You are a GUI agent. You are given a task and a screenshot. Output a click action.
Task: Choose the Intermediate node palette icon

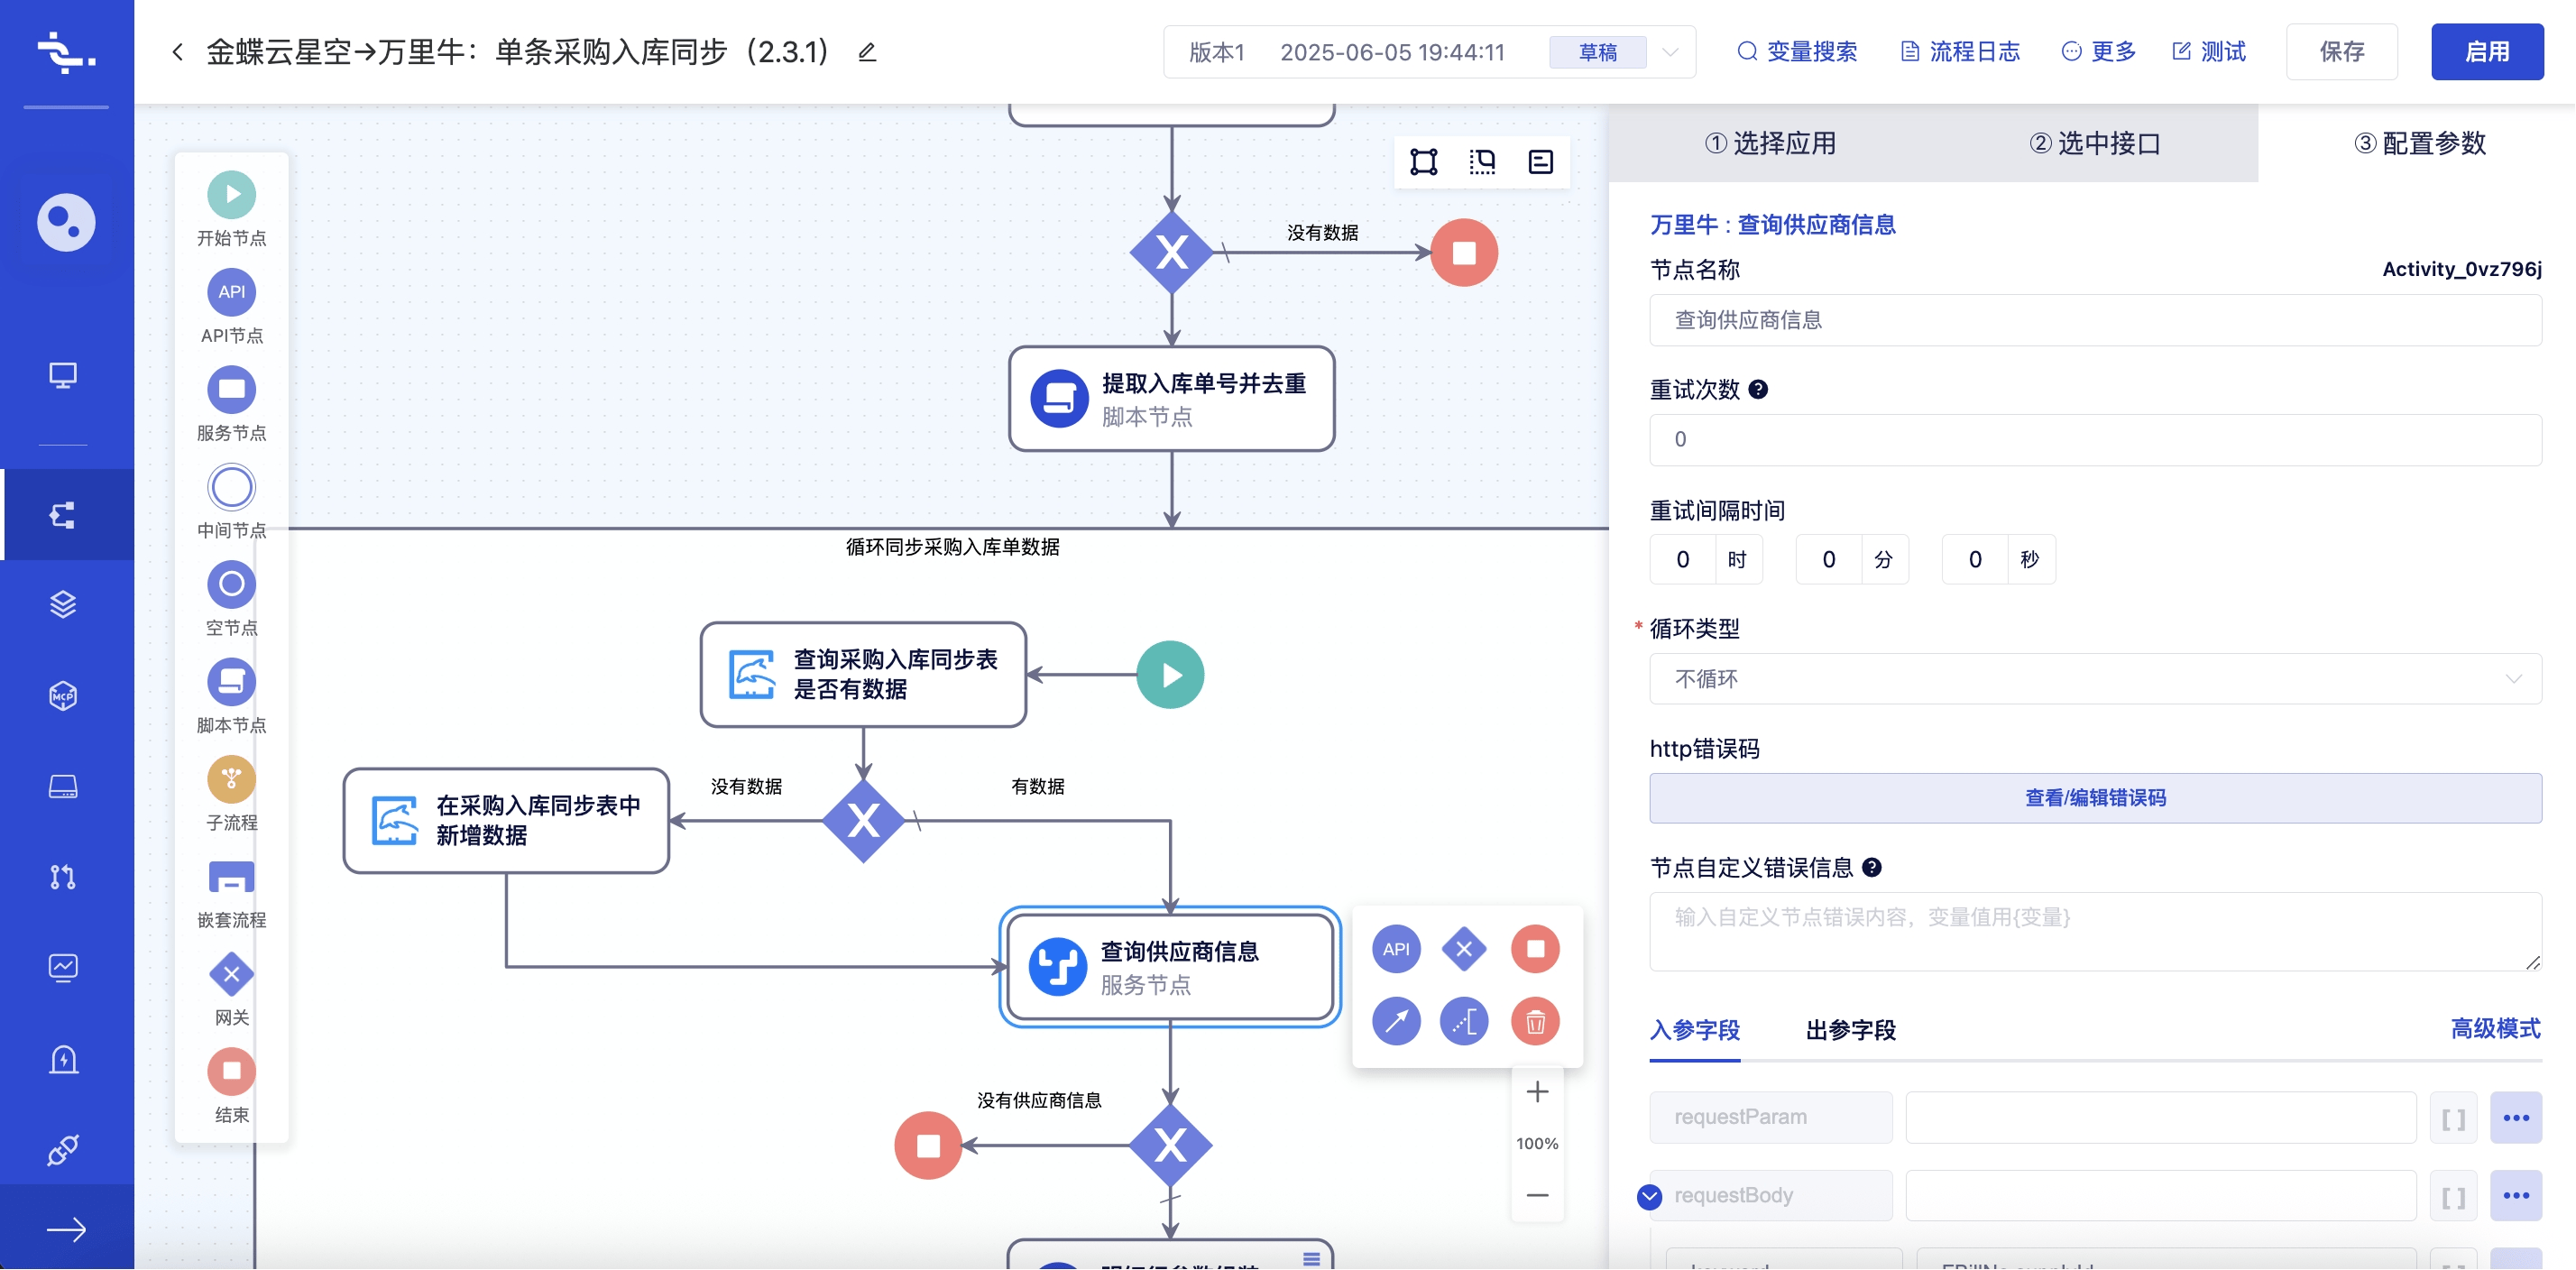[x=231, y=487]
